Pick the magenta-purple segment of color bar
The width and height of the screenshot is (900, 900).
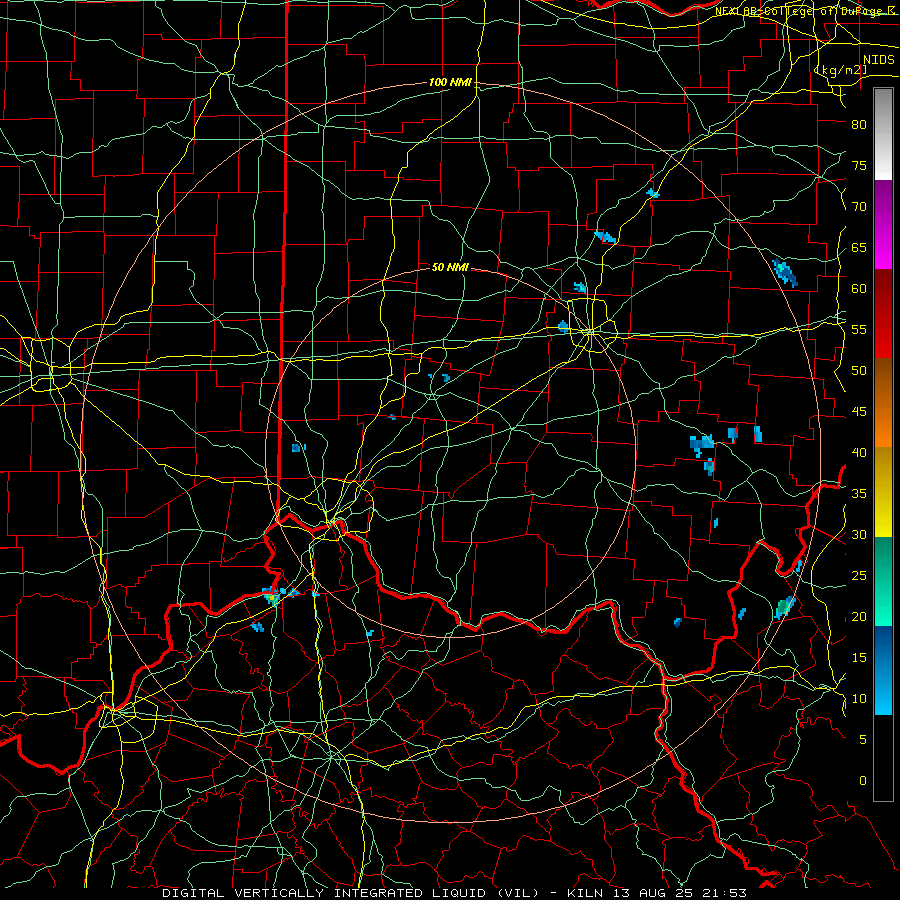point(883,225)
